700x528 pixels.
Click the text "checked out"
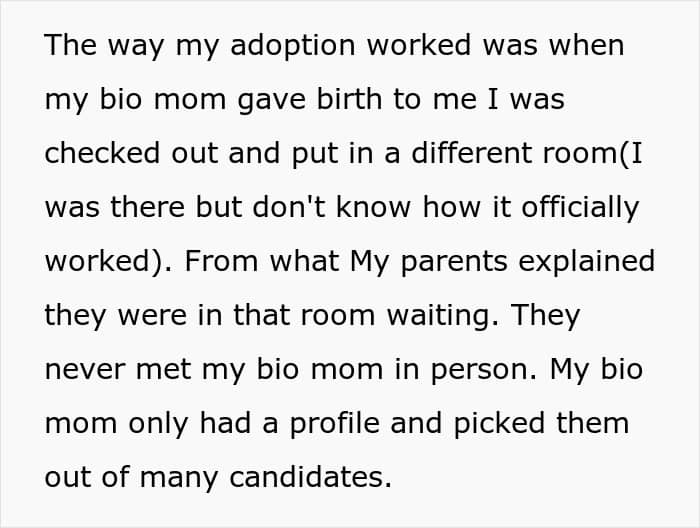[131, 153]
